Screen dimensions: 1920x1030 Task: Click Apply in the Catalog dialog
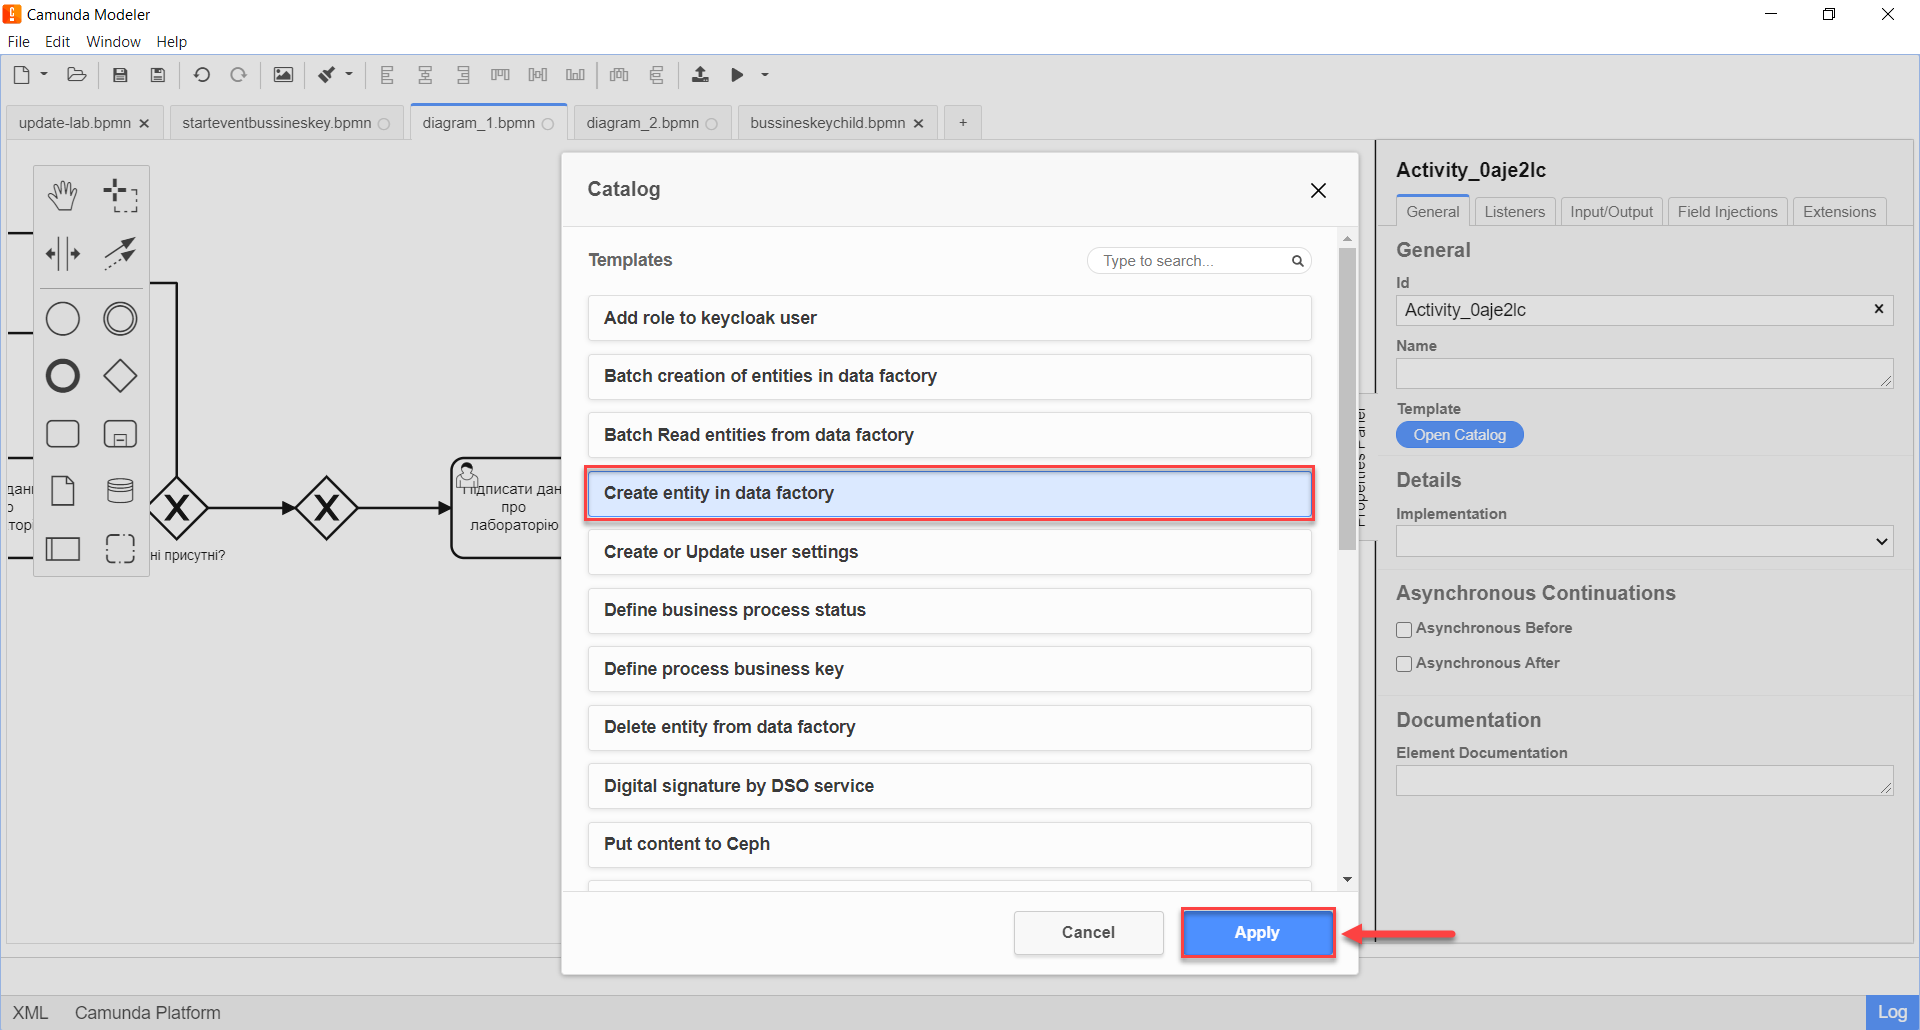pos(1257,932)
